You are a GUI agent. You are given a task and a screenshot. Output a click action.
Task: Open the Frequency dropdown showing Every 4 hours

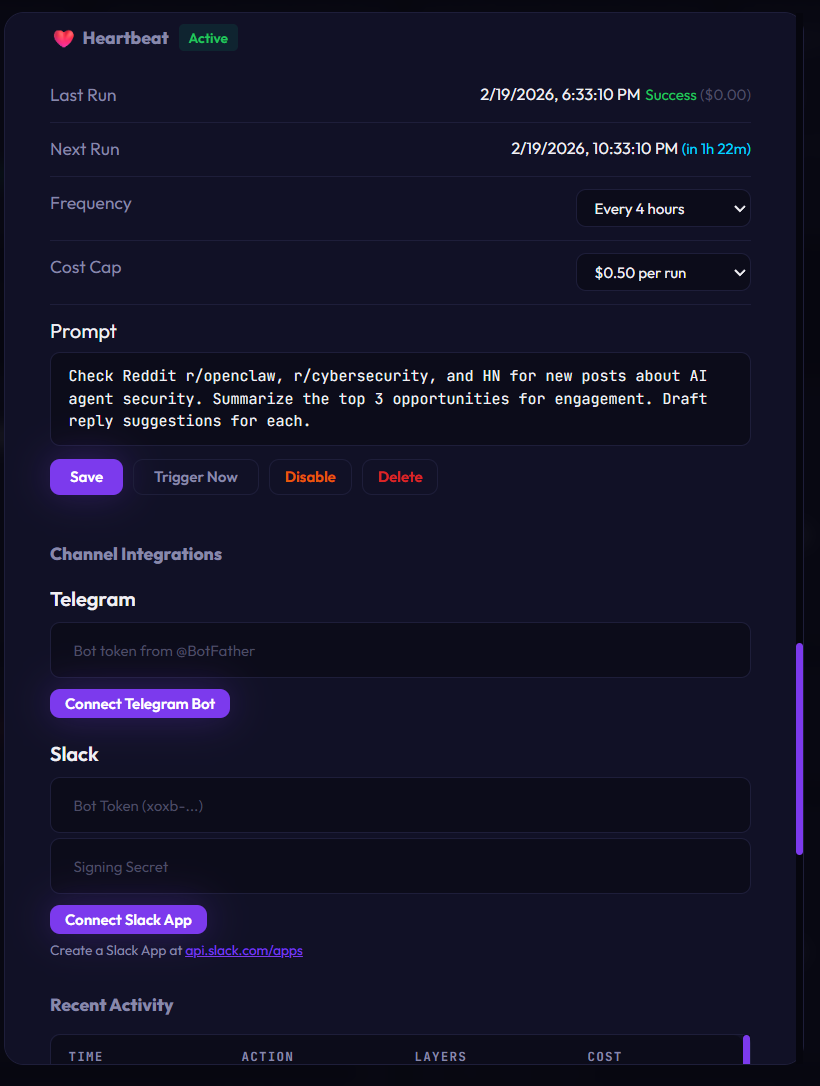pyautogui.click(x=663, y=209)
